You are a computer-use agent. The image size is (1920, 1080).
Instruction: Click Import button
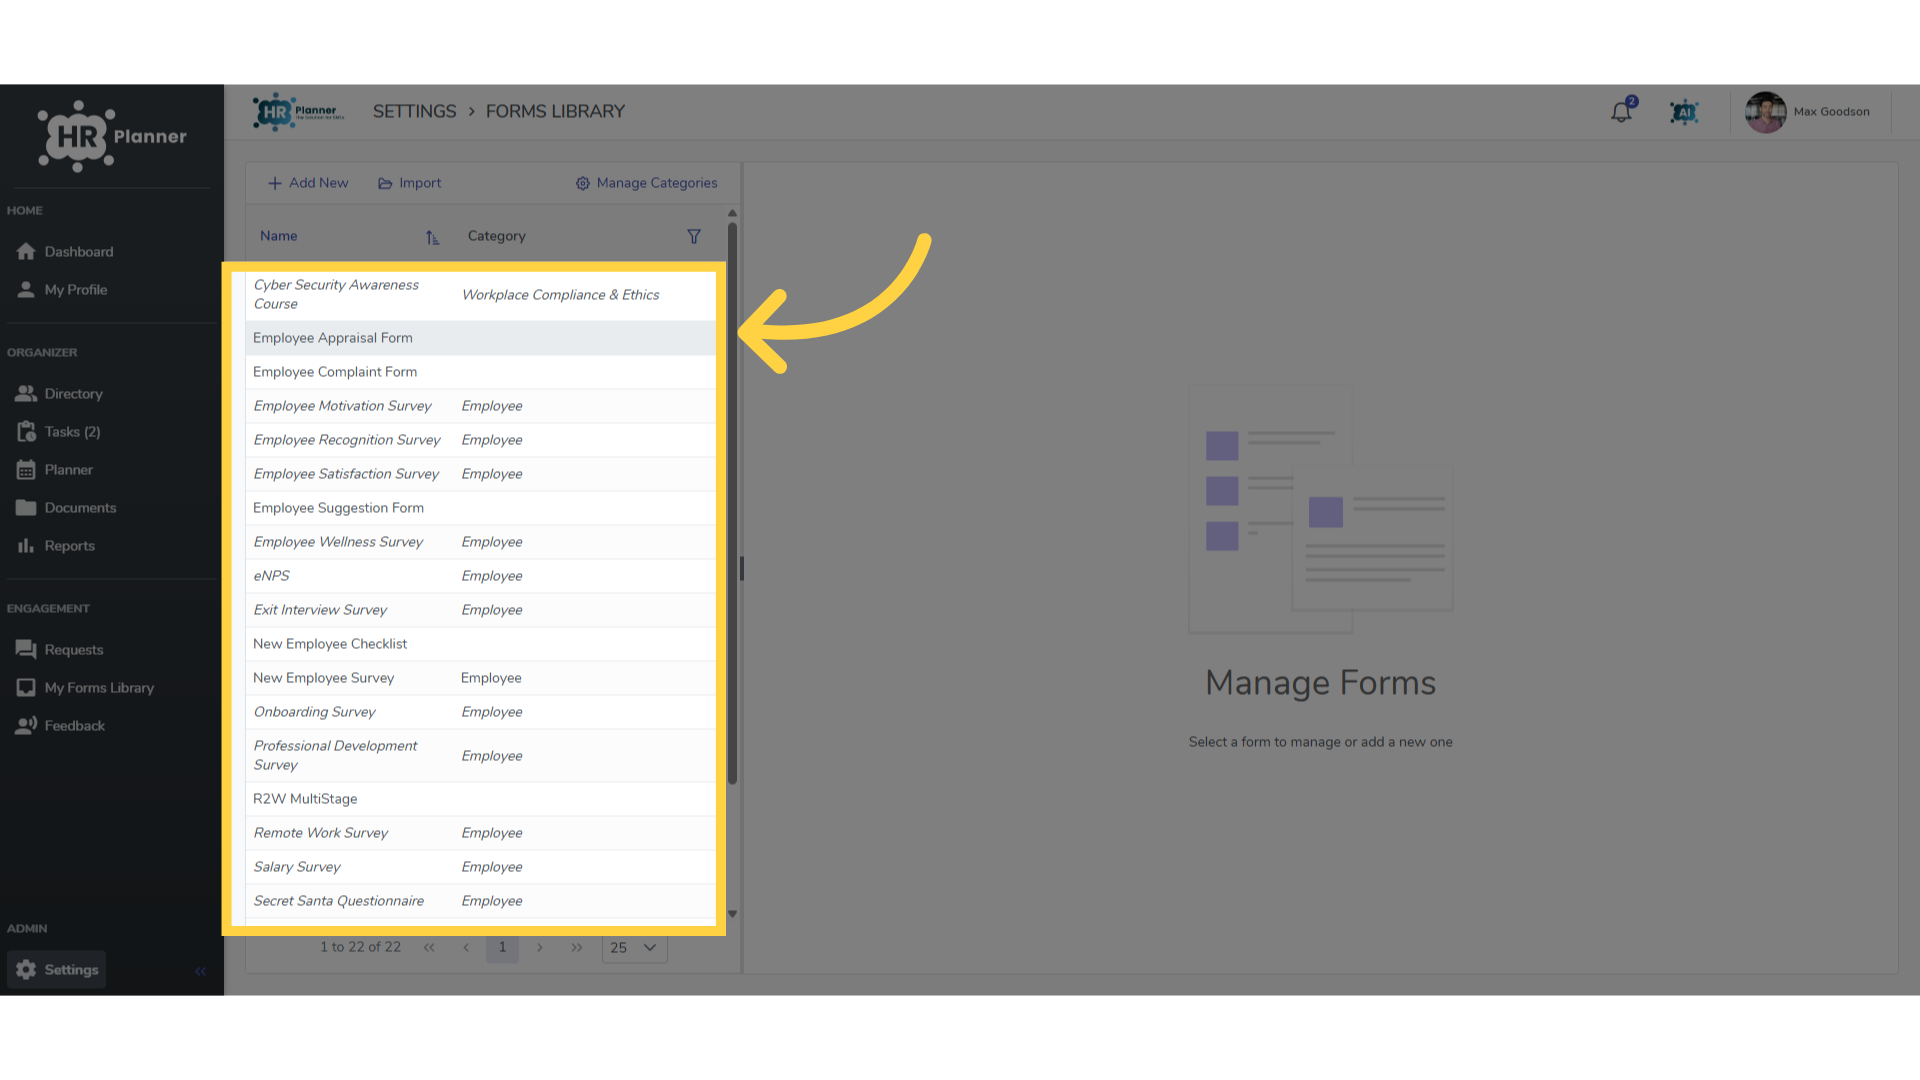[x=409, y=183]
